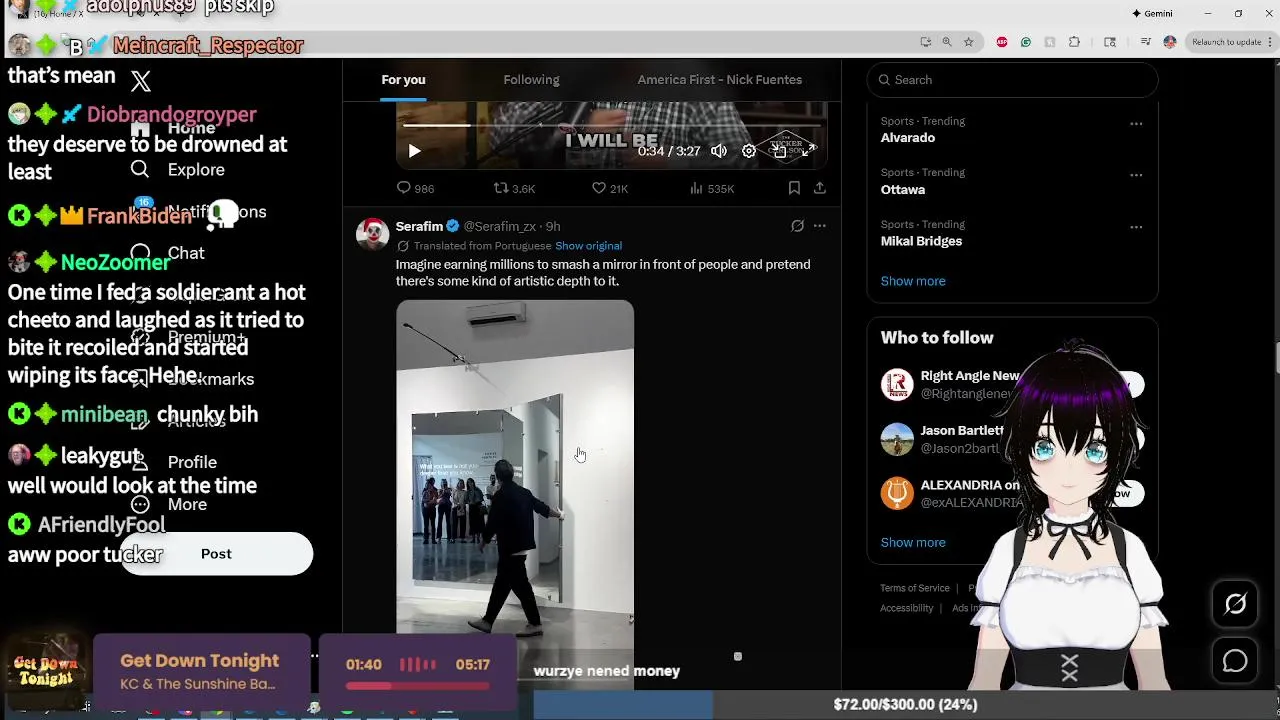
Task: Open the floating Grok button
Action: tap(1235, 603)
